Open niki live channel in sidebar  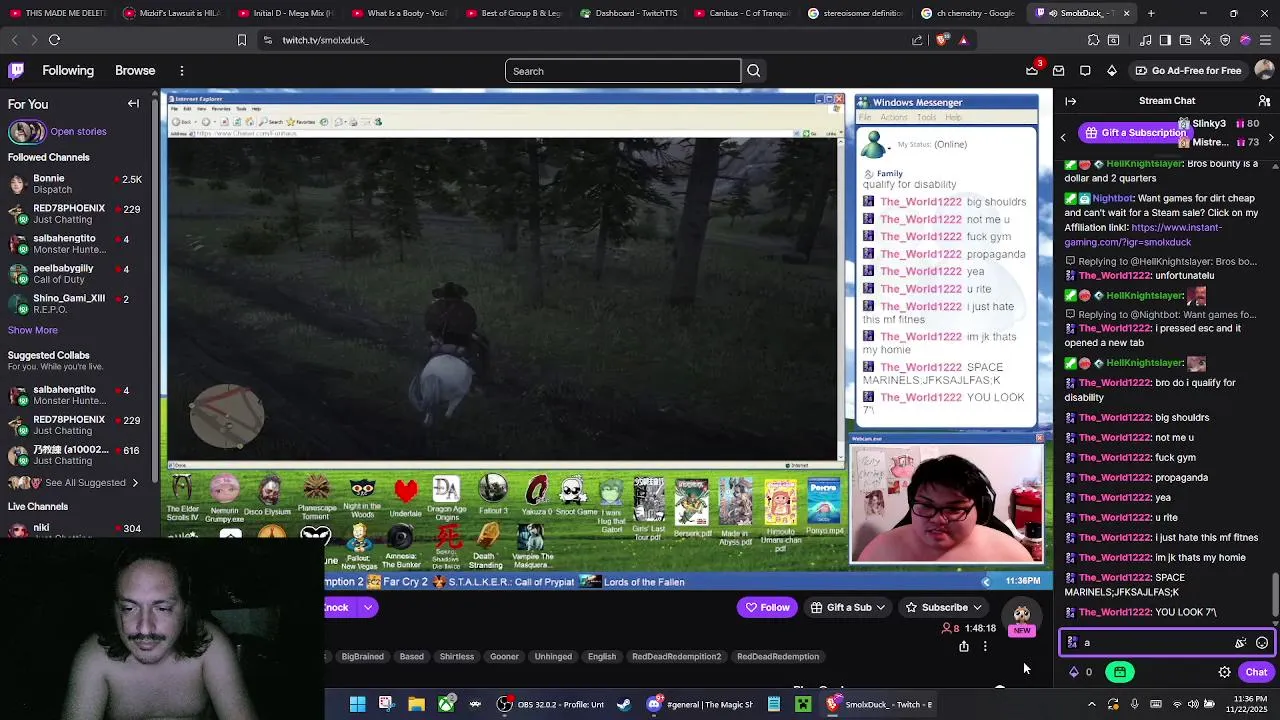click(76, 531)
